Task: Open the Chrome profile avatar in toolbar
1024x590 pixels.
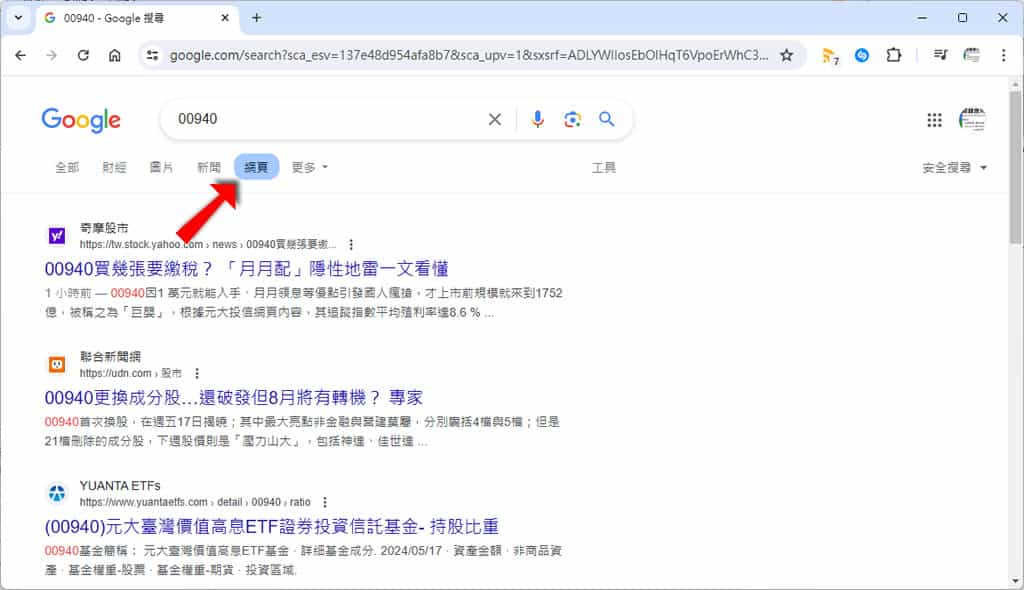Action: 972,56
